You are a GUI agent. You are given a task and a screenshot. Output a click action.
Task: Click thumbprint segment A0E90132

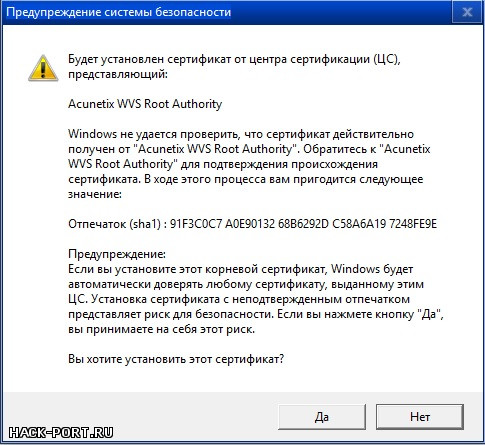(x=250, y=224)
